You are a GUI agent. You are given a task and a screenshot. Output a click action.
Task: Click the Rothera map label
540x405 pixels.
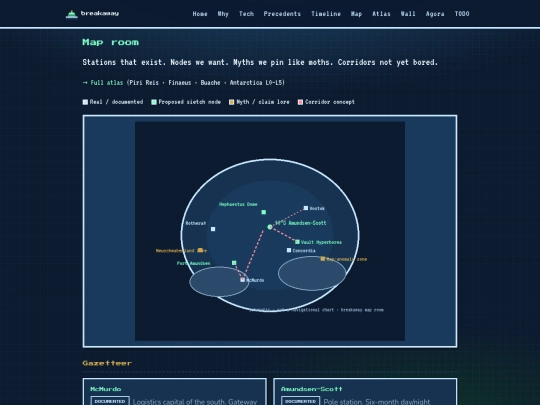196,223
